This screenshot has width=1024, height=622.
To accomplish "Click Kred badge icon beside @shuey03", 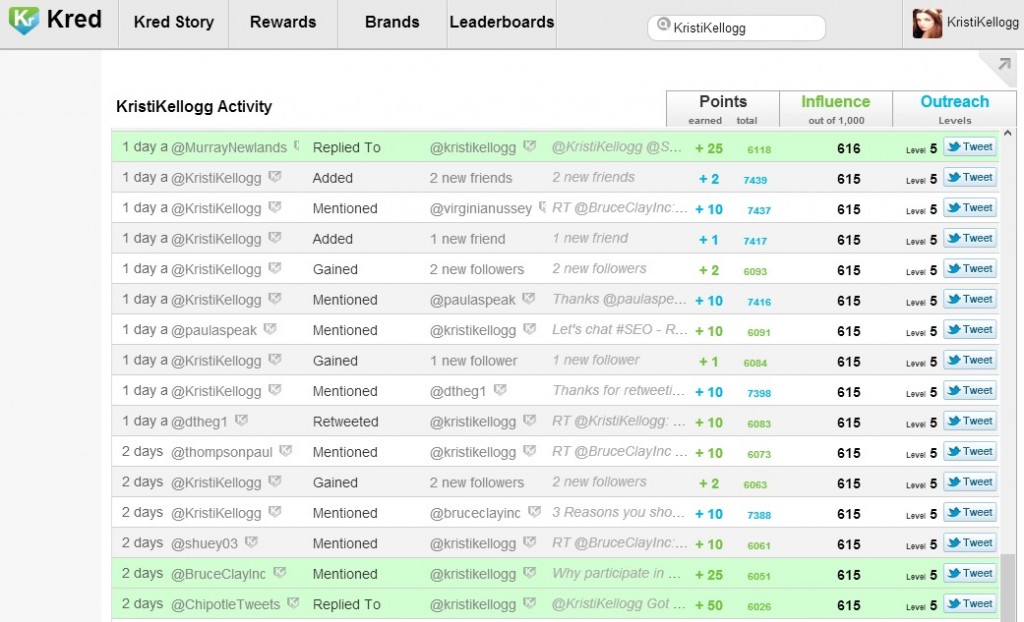I will click(x=251, y=542).
